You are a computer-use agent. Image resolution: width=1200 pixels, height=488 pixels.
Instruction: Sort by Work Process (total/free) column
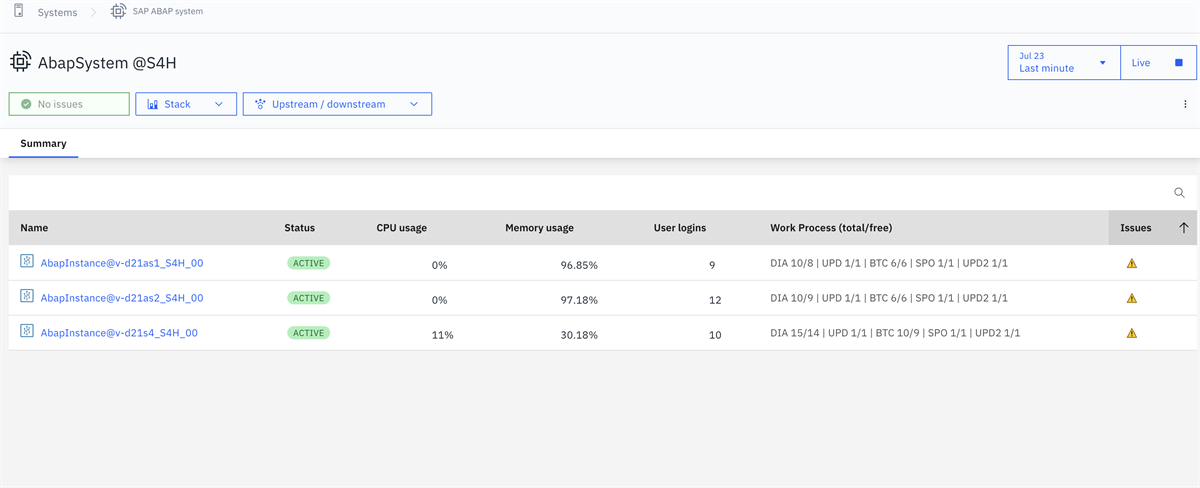(x=830, y=228)
